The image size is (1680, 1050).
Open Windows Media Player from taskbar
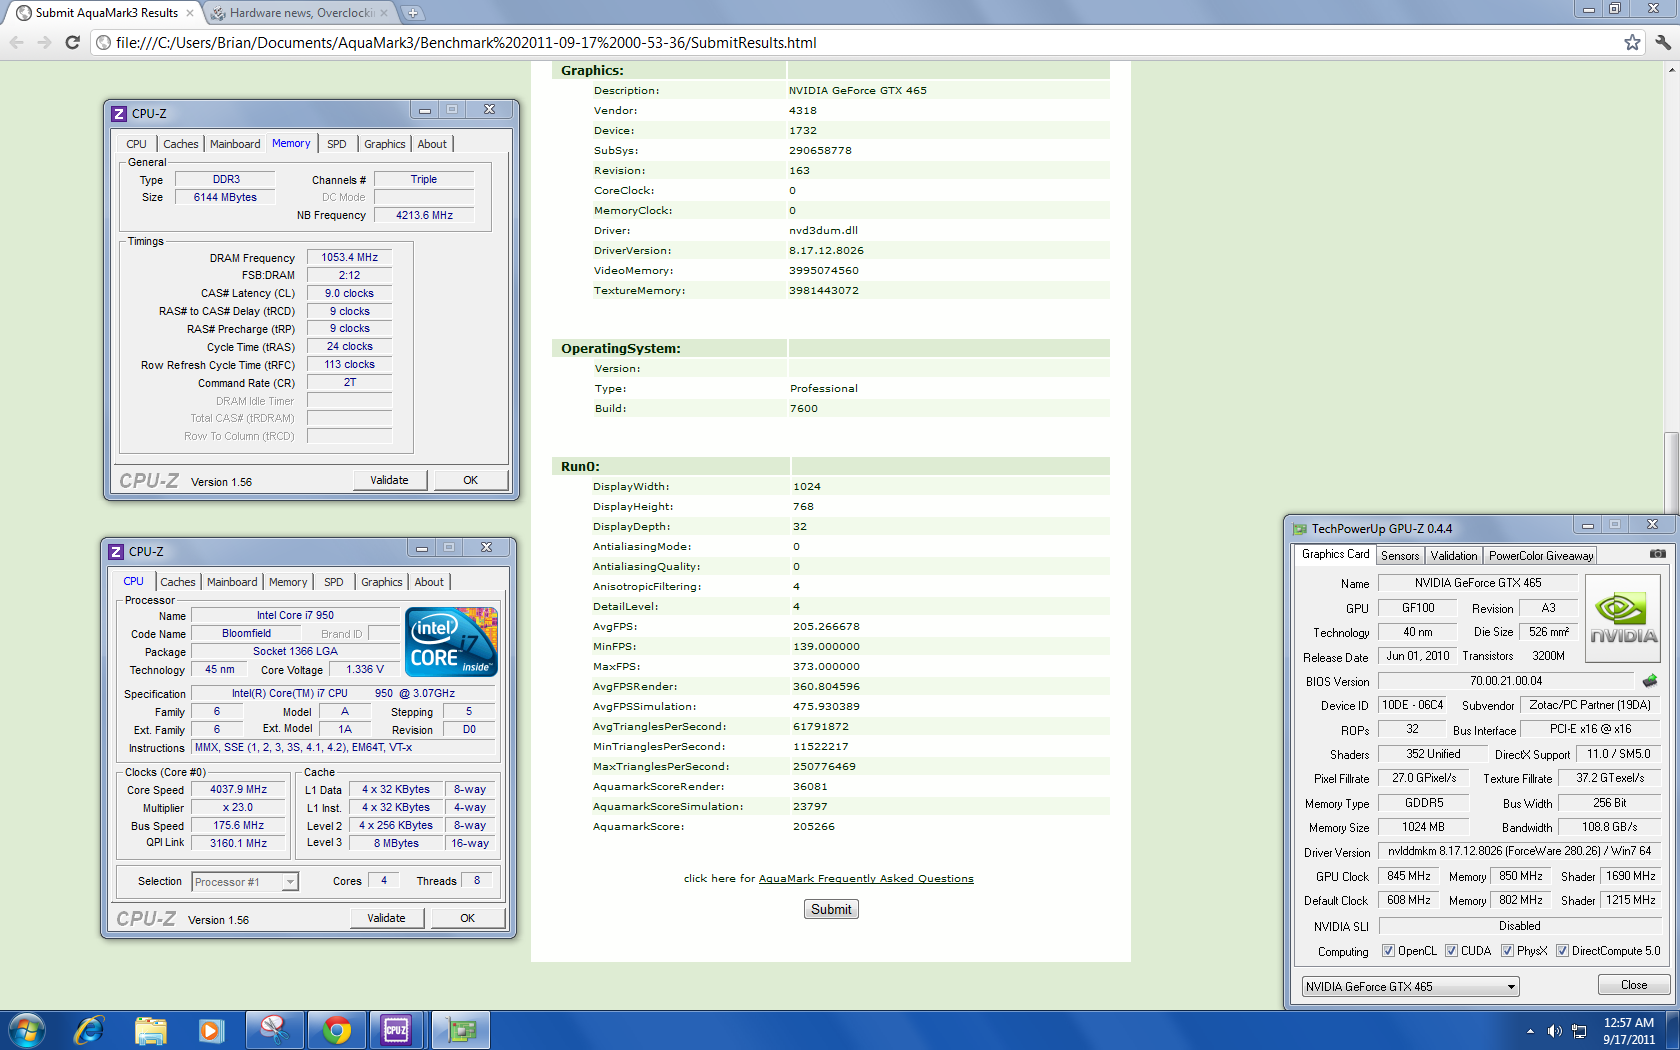coord(211,1030)
